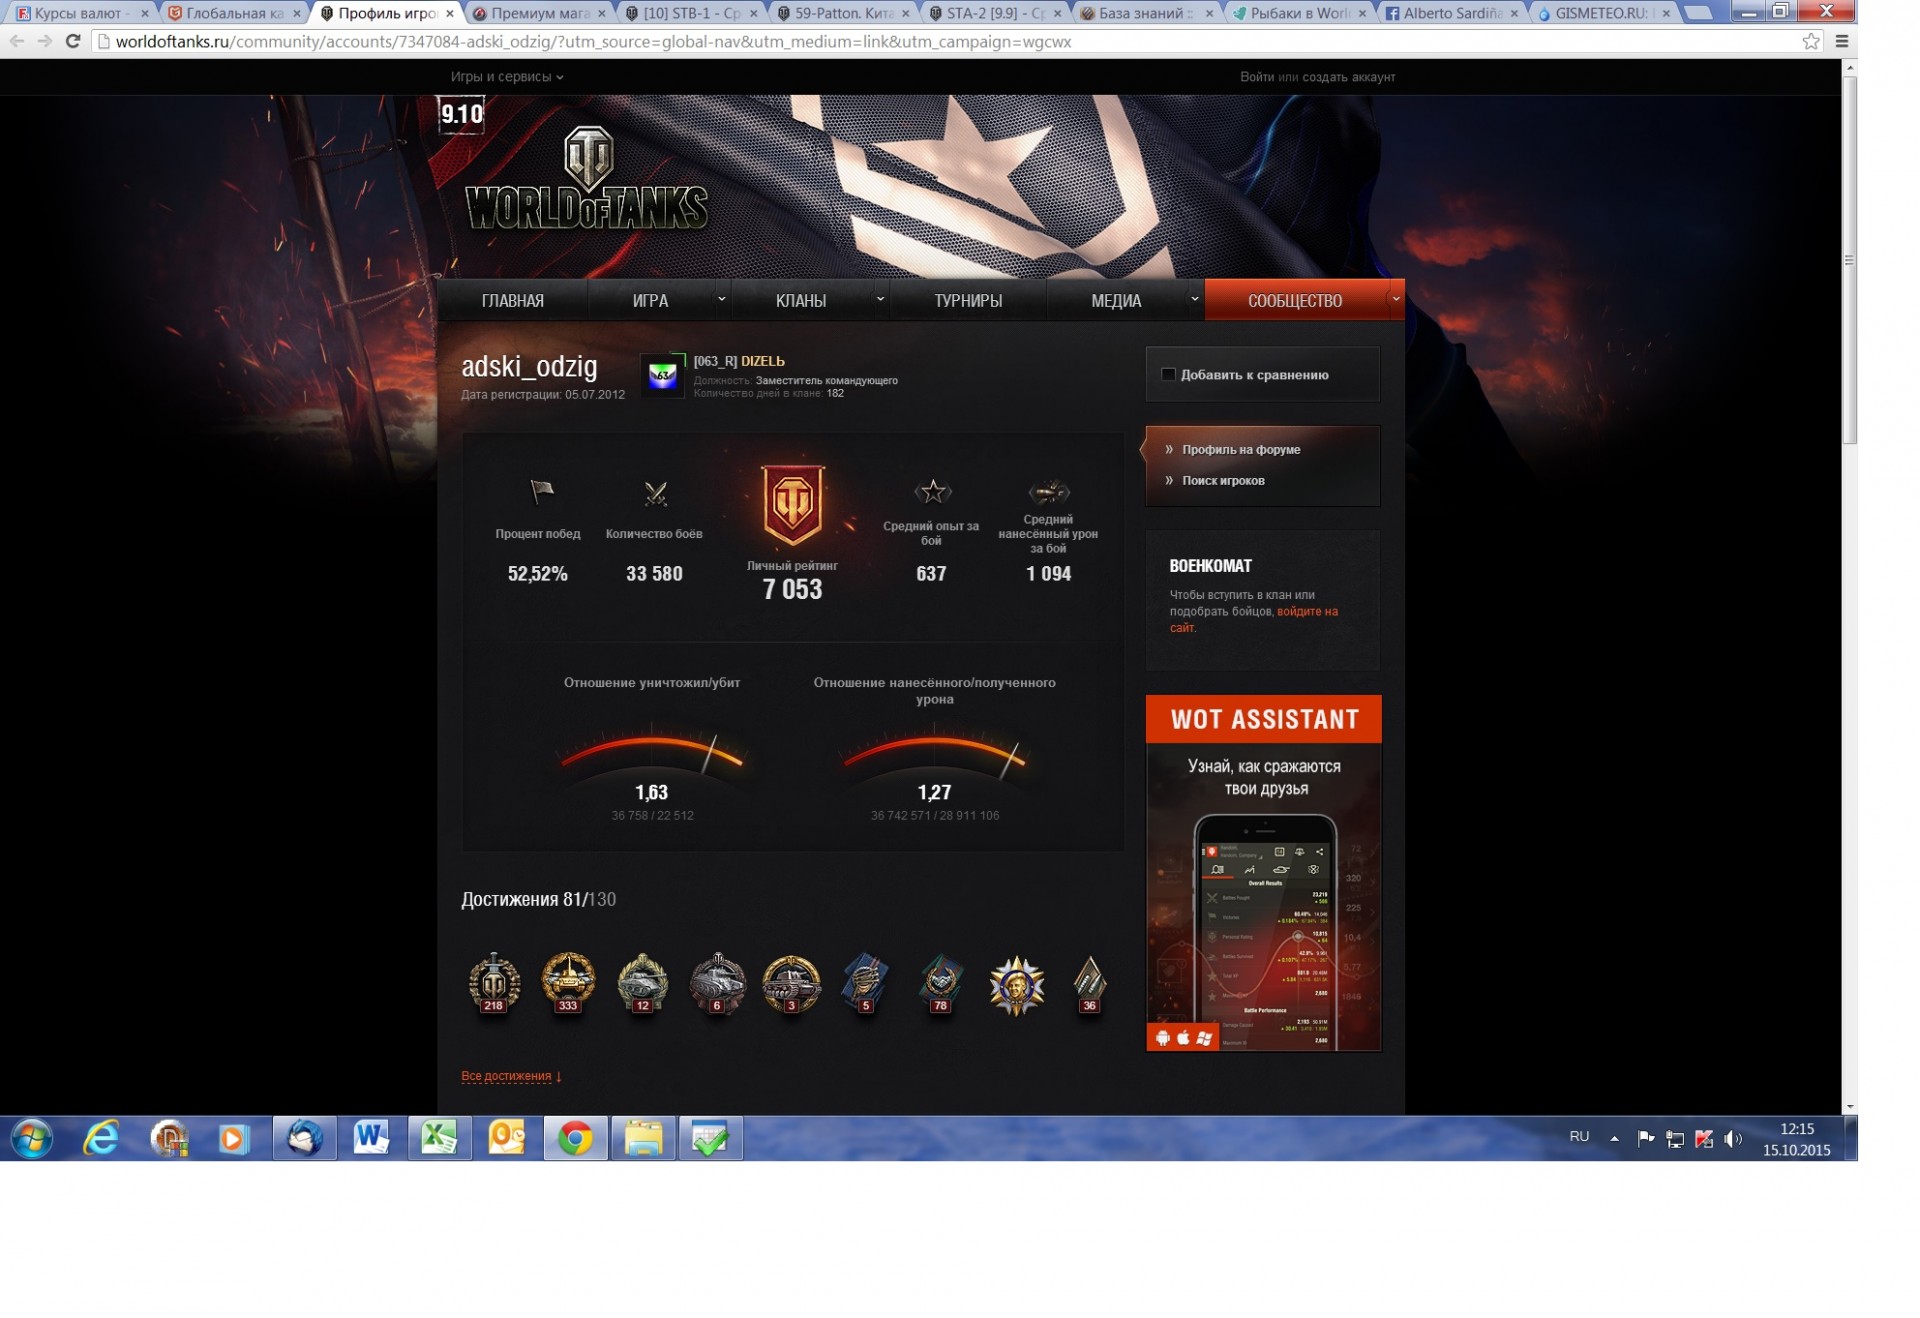Click the World of Tanks logo
Viewport: 1920px width, 1318px height.
(587, 180)
